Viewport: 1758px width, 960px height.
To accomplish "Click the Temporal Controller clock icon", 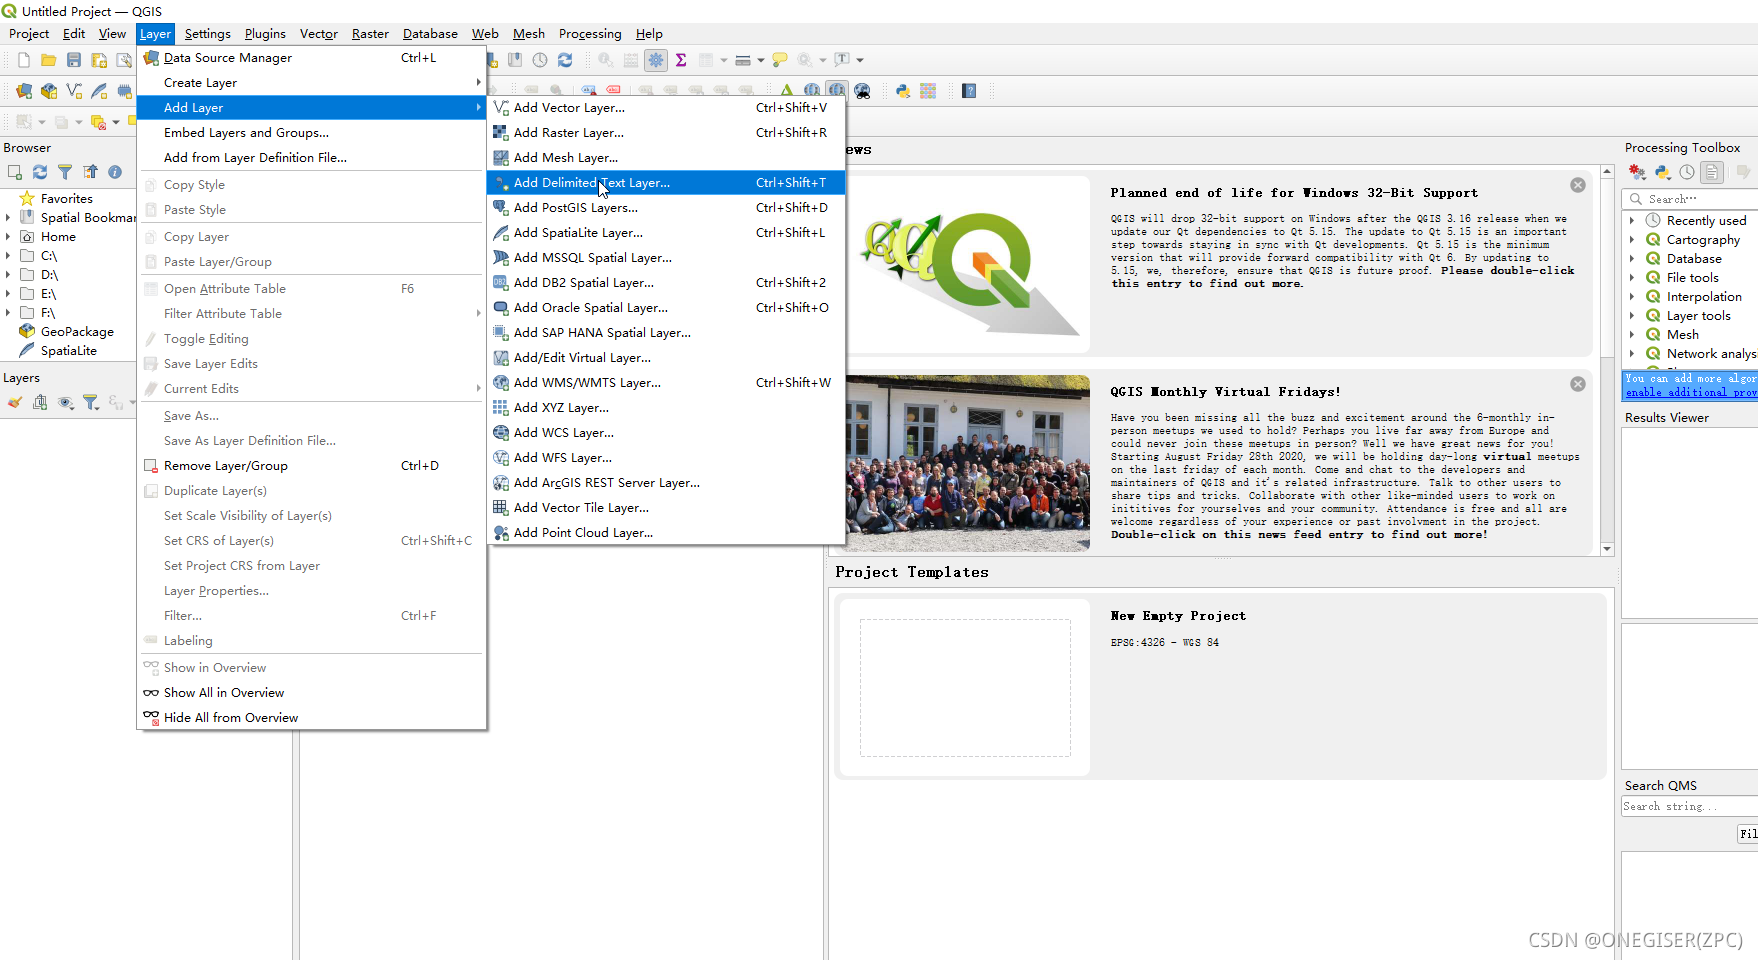I will point(540,60).
